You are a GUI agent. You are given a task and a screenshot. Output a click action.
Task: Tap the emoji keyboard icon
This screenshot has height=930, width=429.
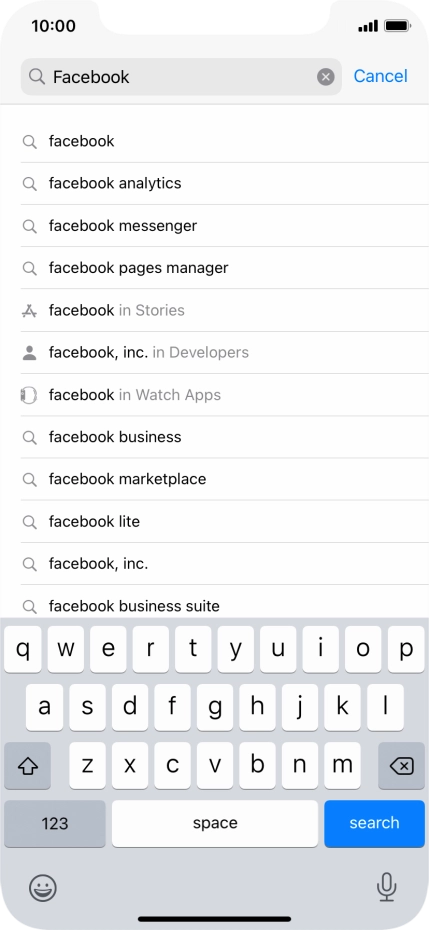(x=43, y=888)
